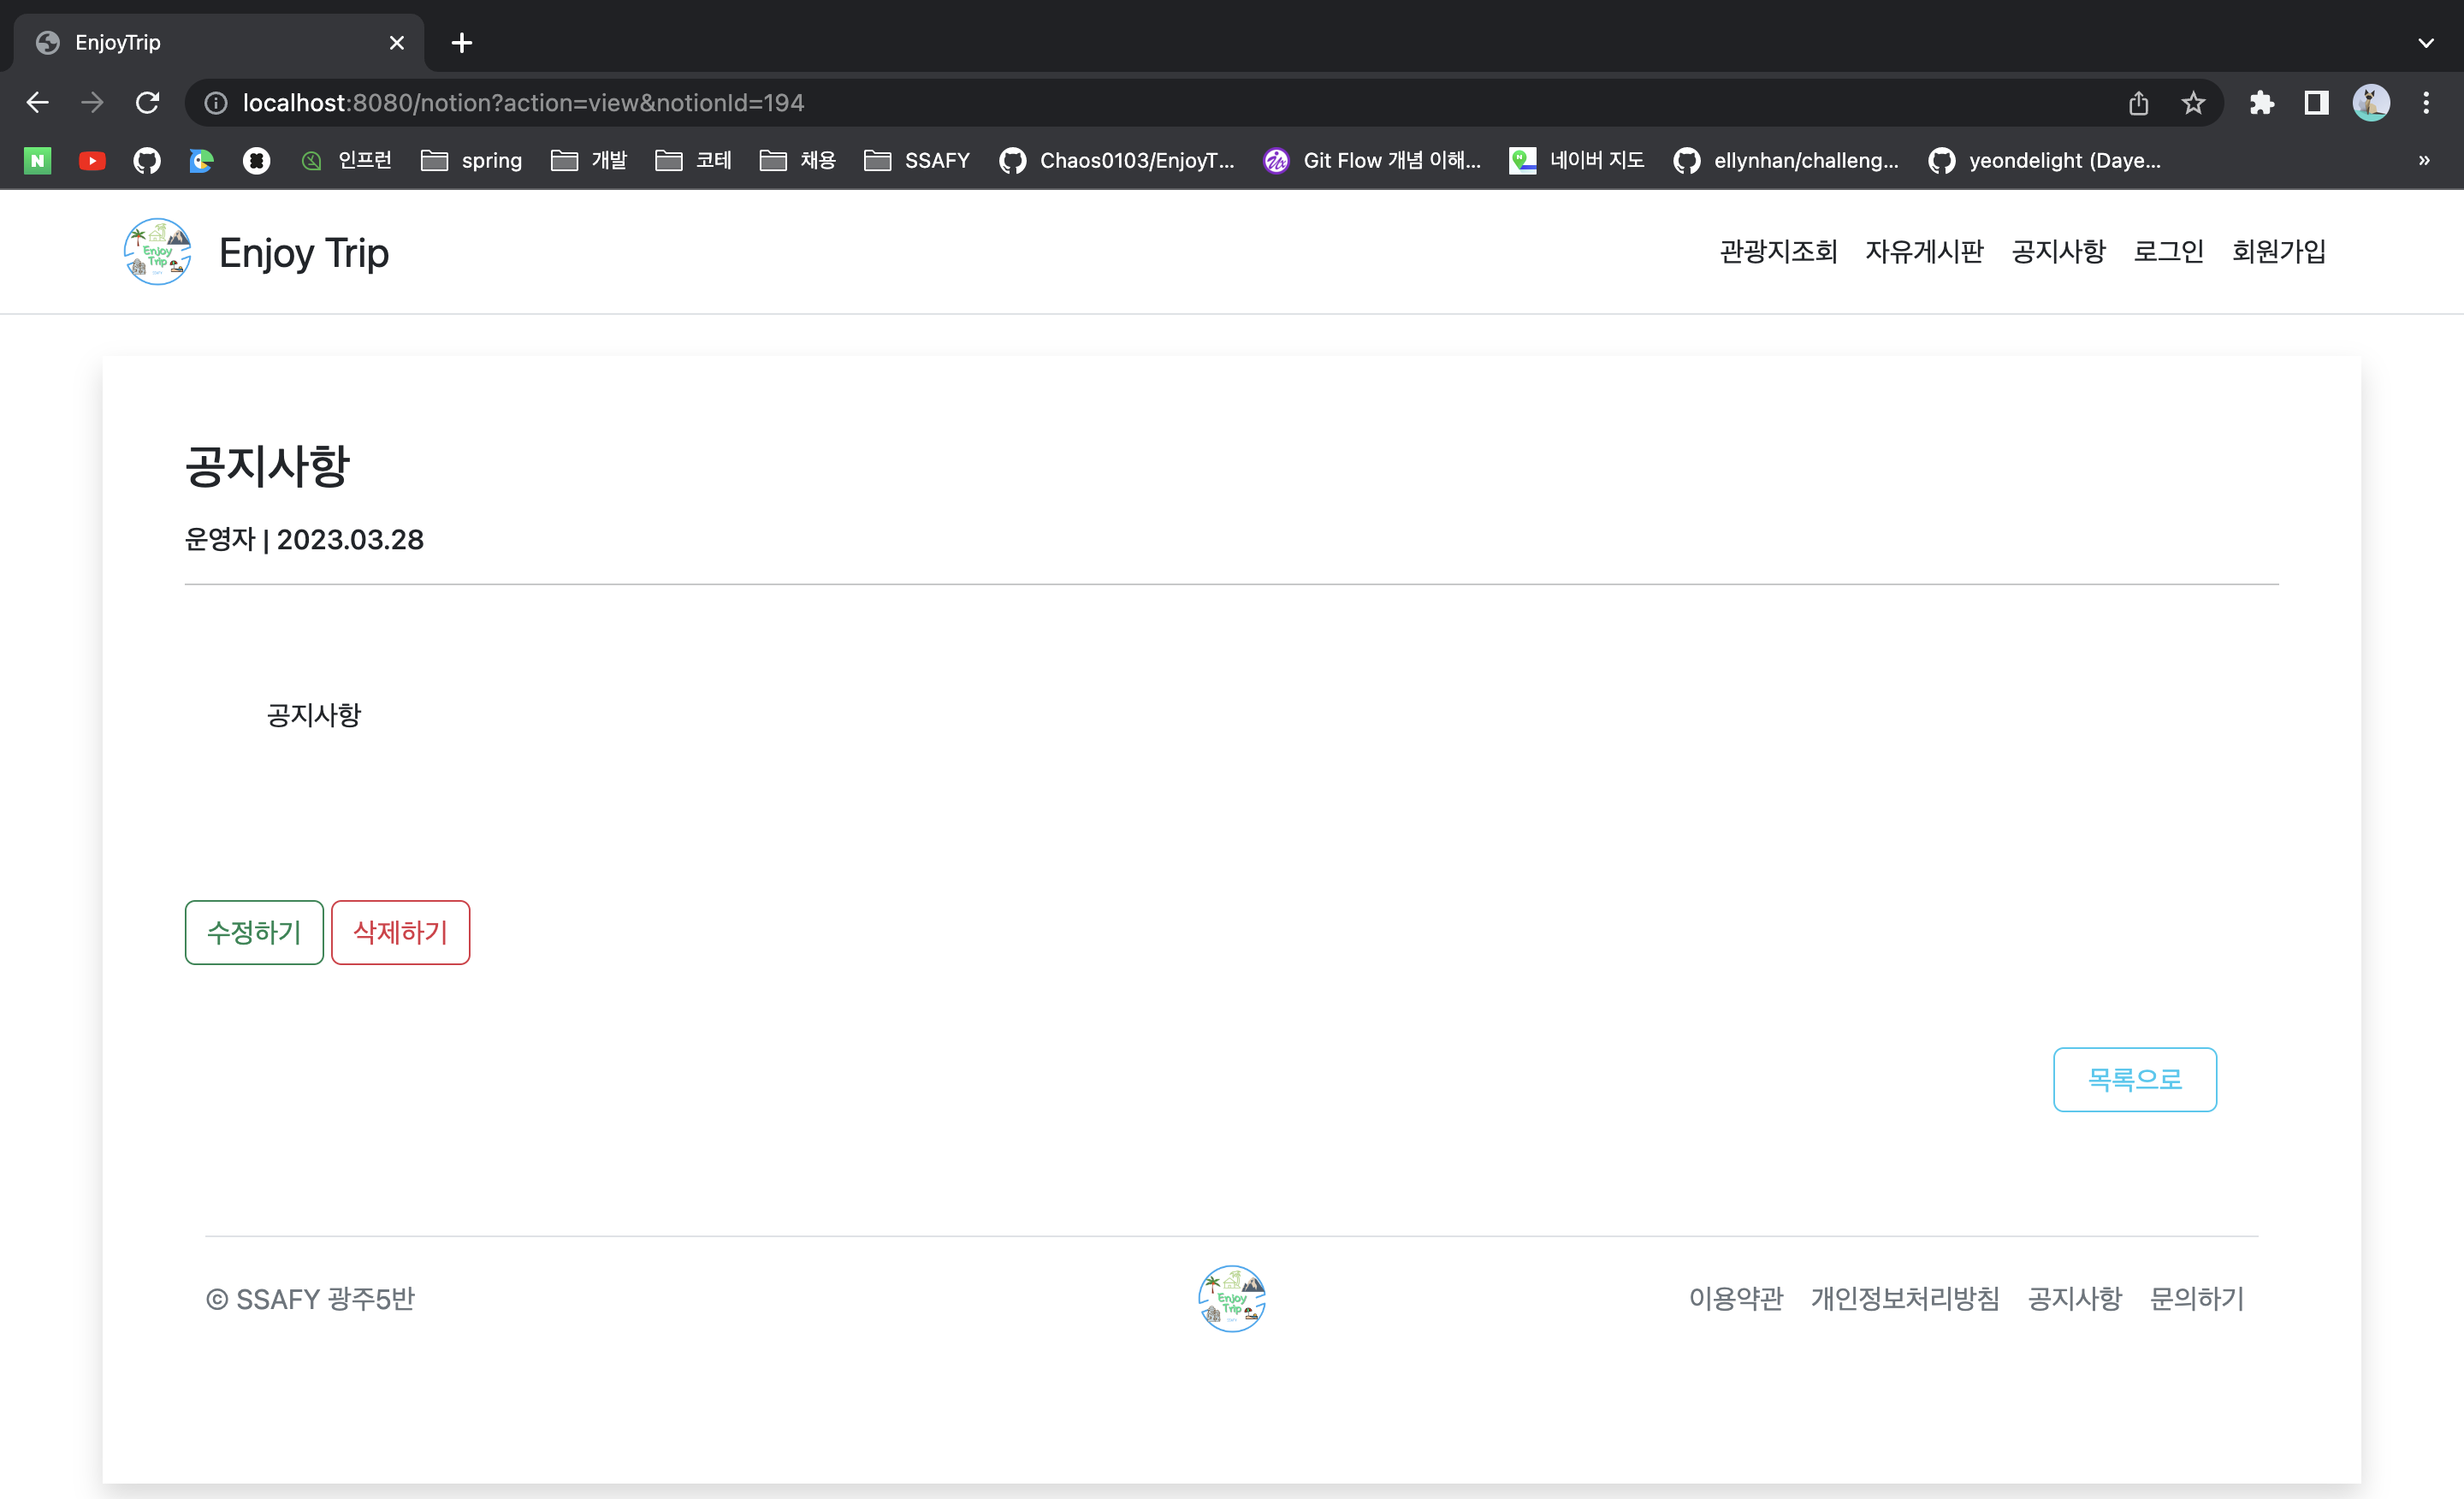
Task: Go to 관광지조회 in navigation
Action: pos(1778,251)
